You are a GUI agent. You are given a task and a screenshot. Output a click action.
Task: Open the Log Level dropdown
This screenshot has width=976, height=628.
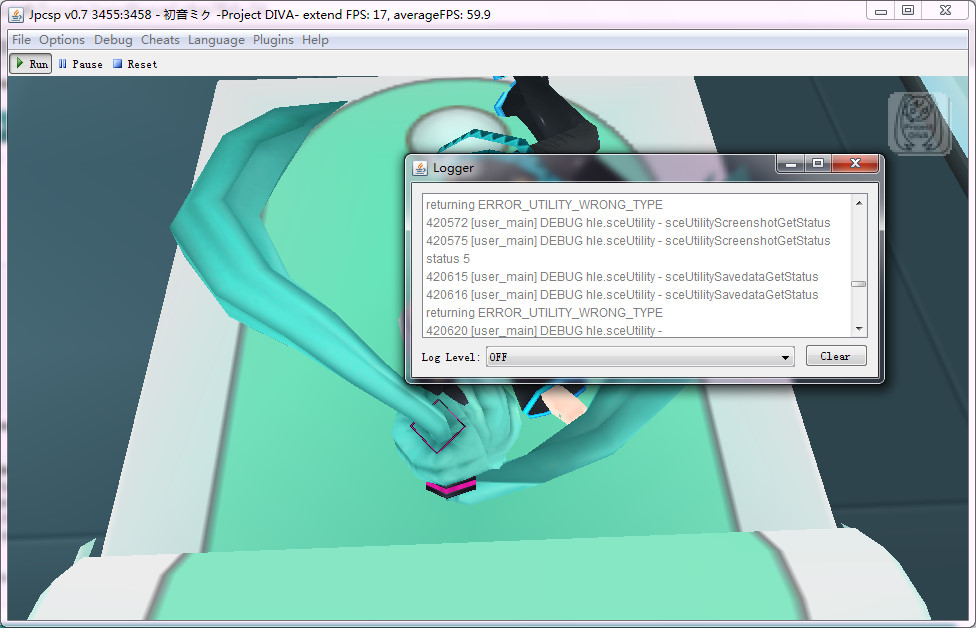tap(640, 357)
